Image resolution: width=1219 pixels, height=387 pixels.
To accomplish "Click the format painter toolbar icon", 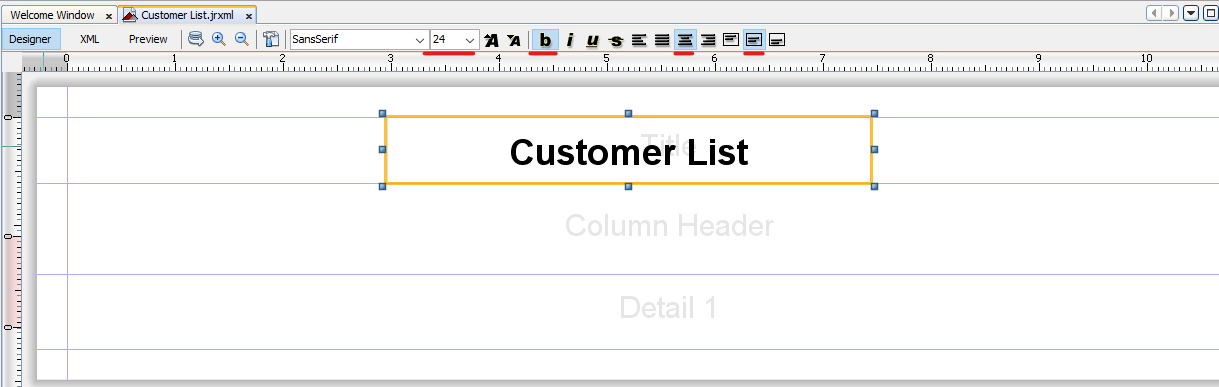I will click(x=271, y=39).
